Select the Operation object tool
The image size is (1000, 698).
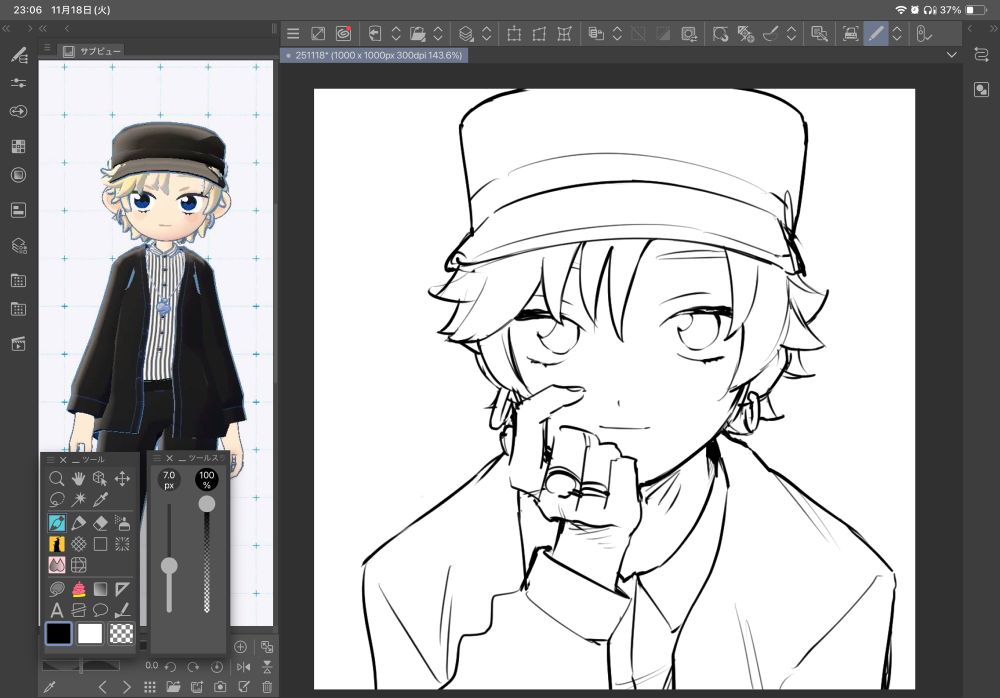[x=99, y=479]
